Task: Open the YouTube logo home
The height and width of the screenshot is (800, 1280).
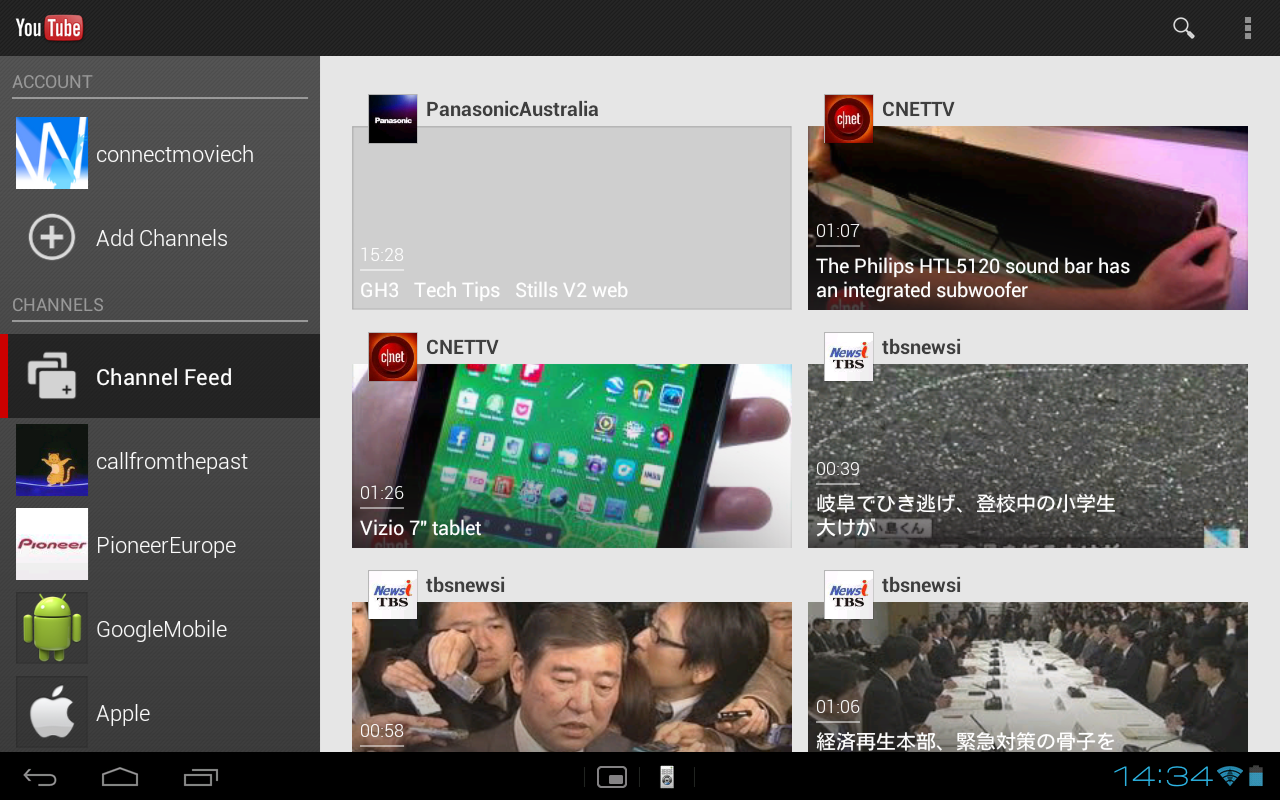Action: click(49, 27)
